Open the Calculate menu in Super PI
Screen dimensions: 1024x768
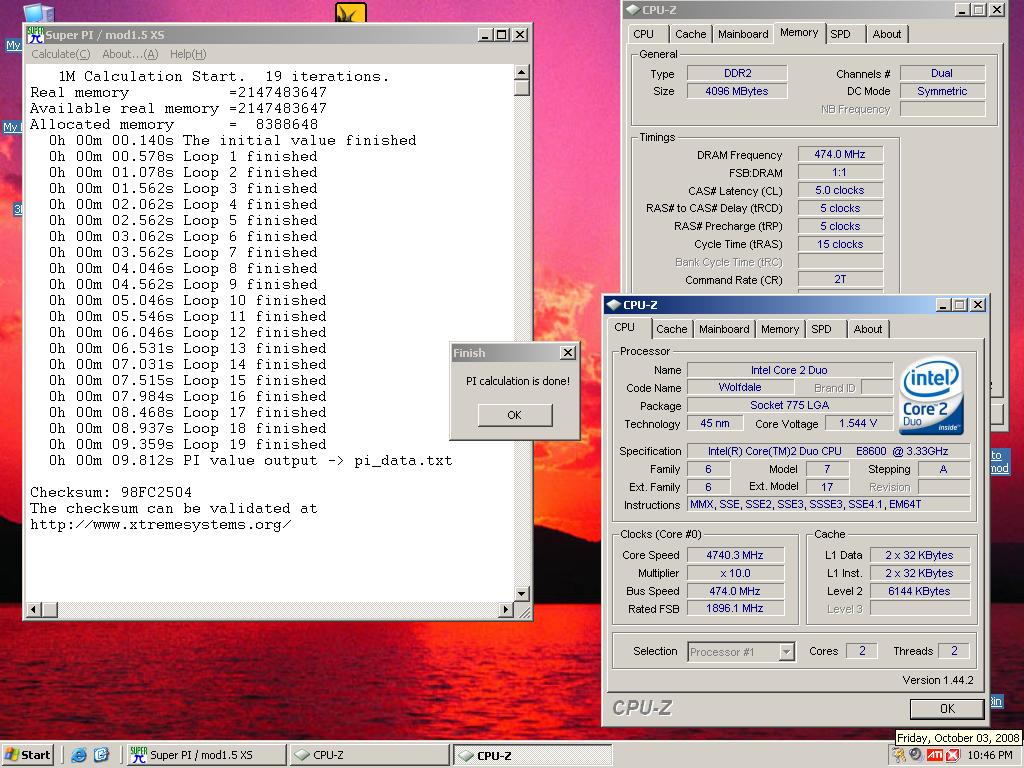point(60,54)
